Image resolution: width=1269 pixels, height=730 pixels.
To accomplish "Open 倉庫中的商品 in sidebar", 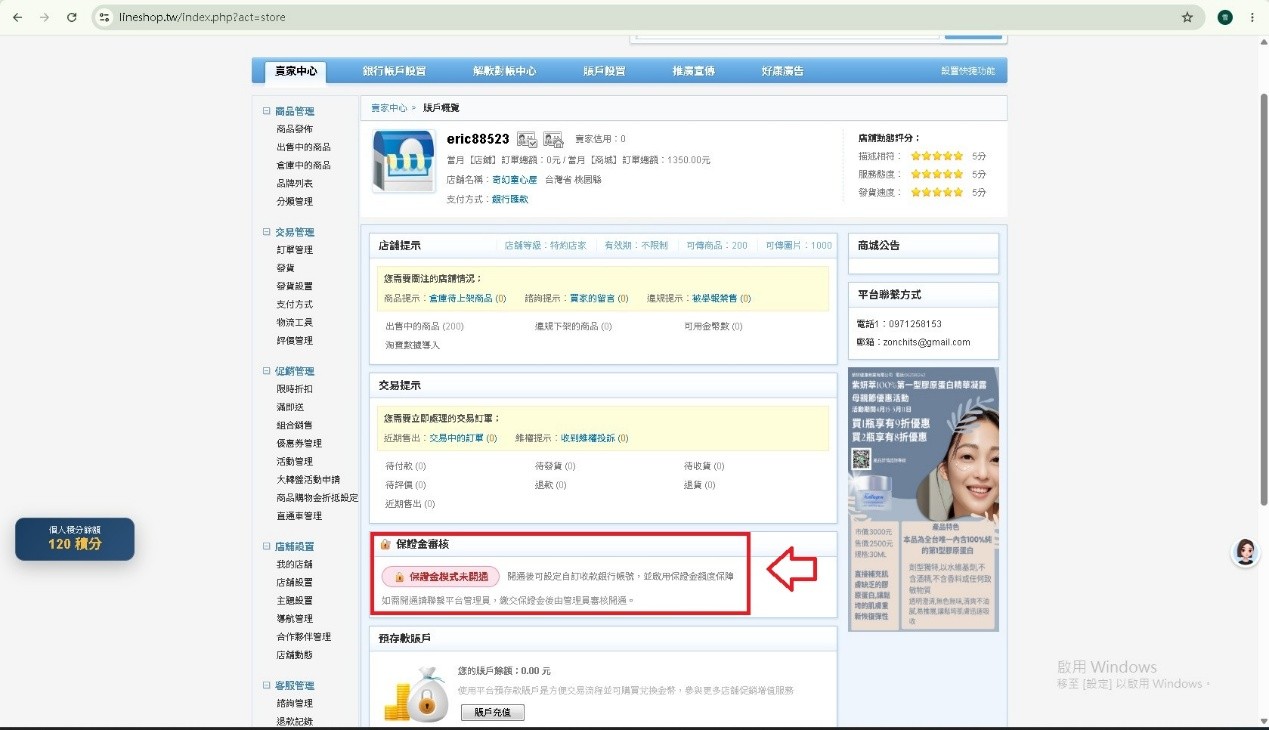I will 303,165.
